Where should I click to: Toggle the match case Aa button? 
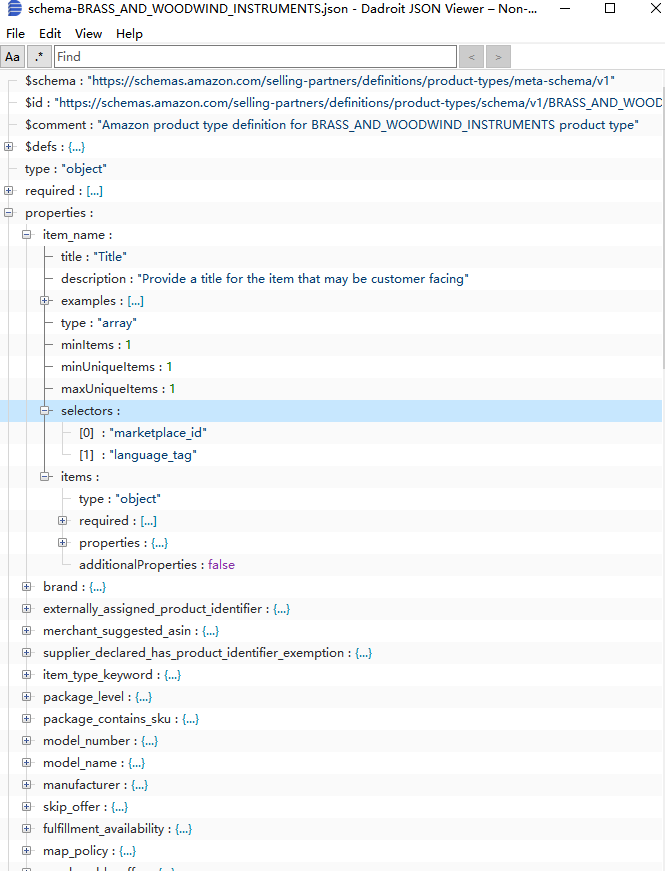click(13, 57)
